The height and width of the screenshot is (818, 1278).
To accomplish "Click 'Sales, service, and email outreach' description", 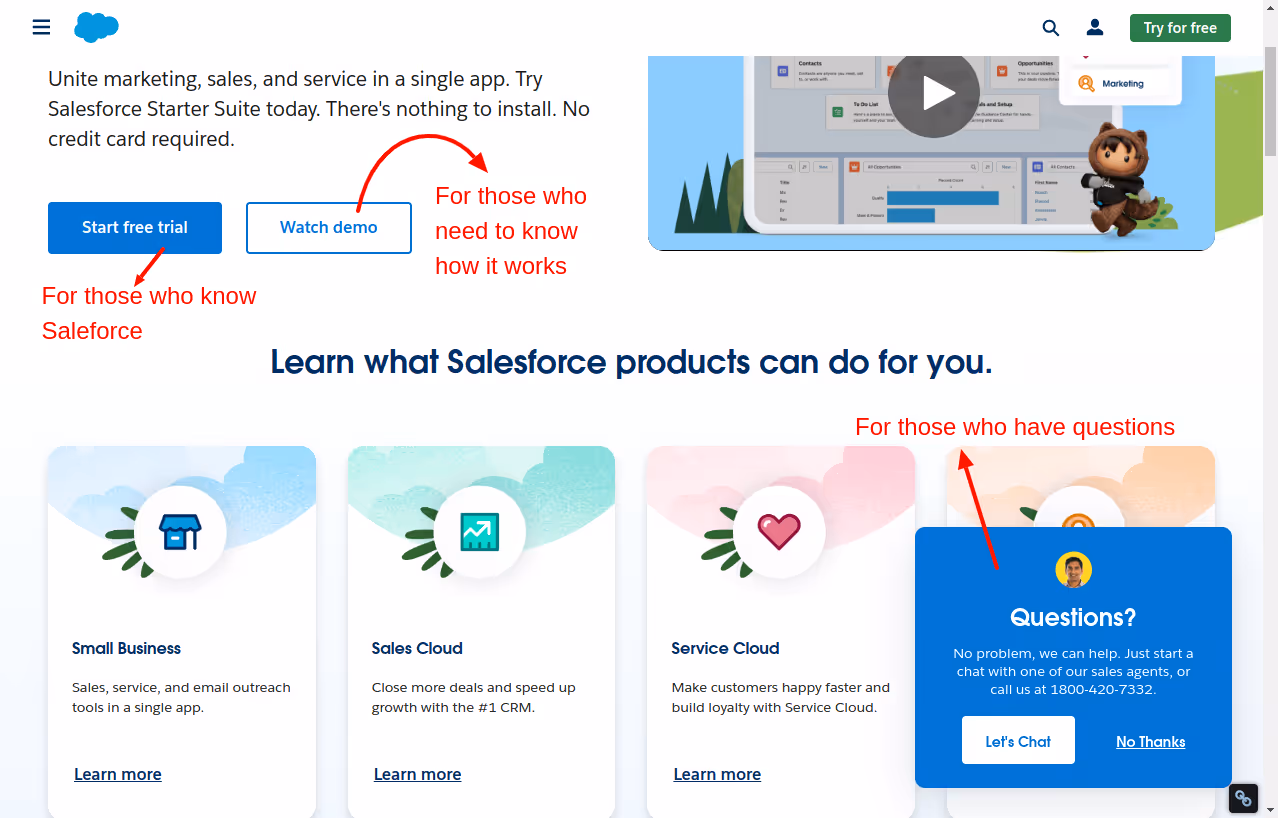I will [181, 697].
